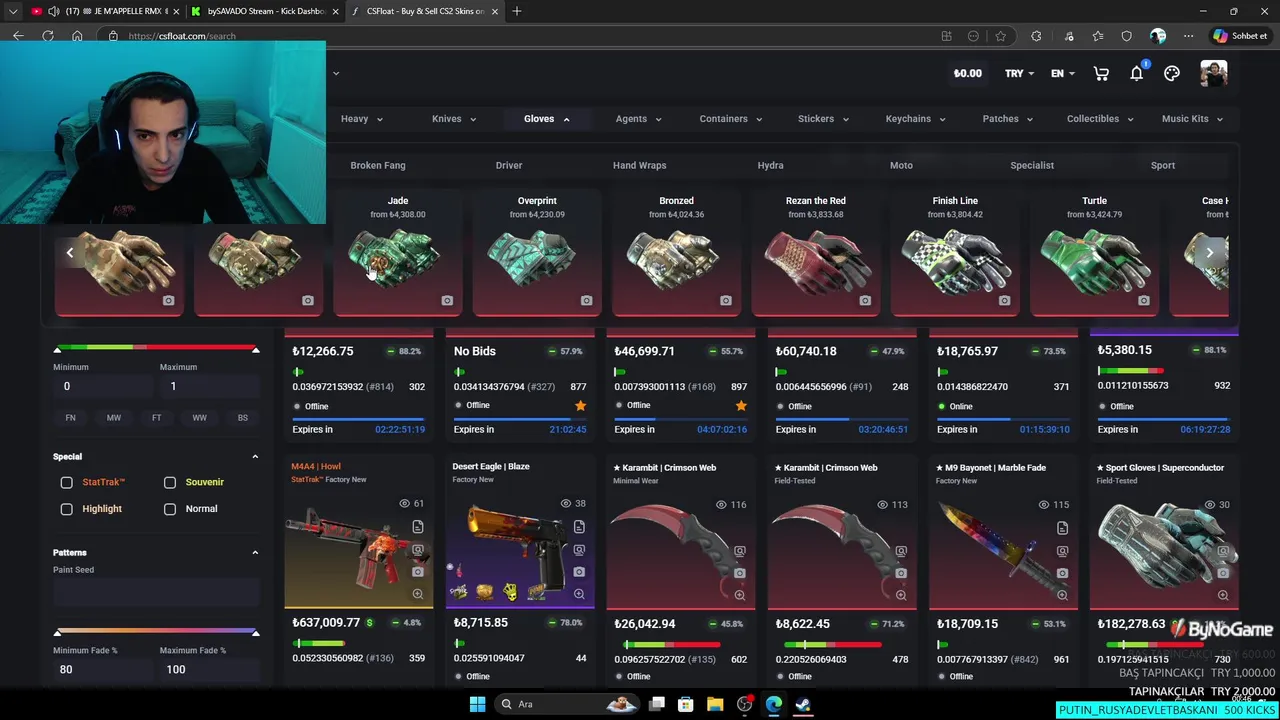Click the carousel next arrow
This screenshot has height=720, width=1280.
click(1209, 253)
